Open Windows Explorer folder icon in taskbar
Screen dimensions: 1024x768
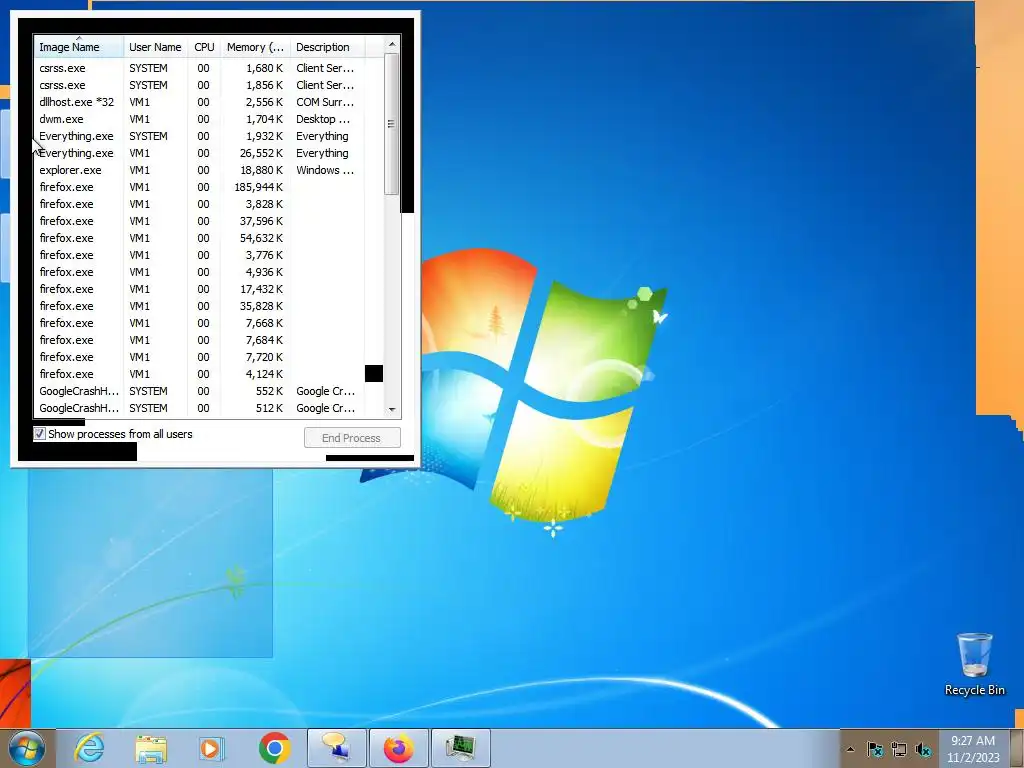[x=151, y=748]
